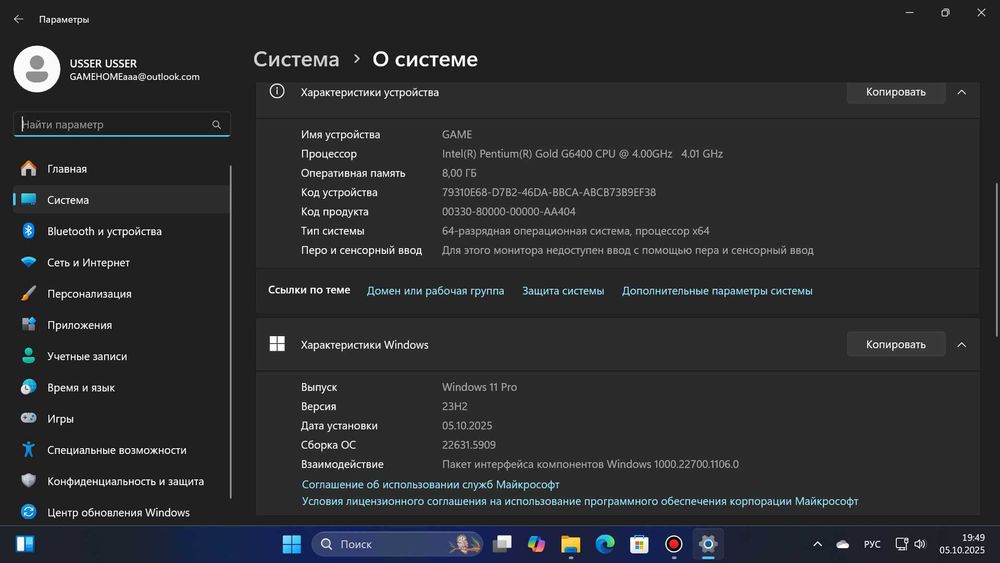Launch Microsoft Edge from taskbar

605,544
